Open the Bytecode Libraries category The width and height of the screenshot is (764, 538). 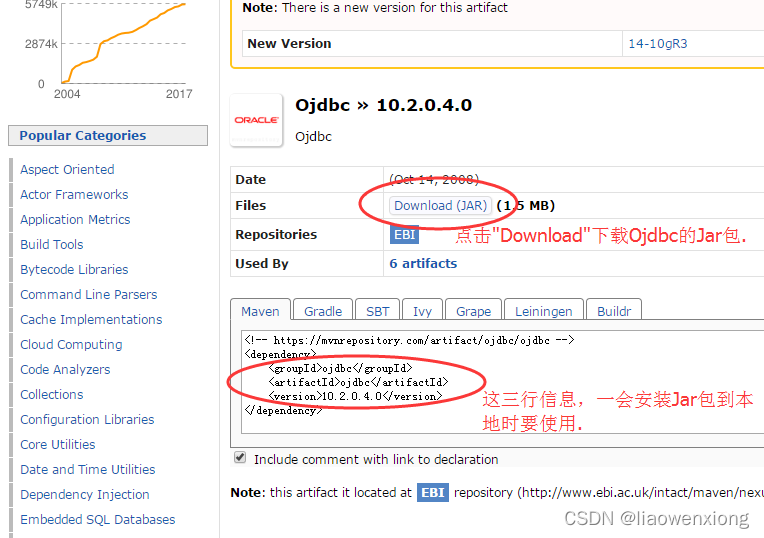coord(74,269)
